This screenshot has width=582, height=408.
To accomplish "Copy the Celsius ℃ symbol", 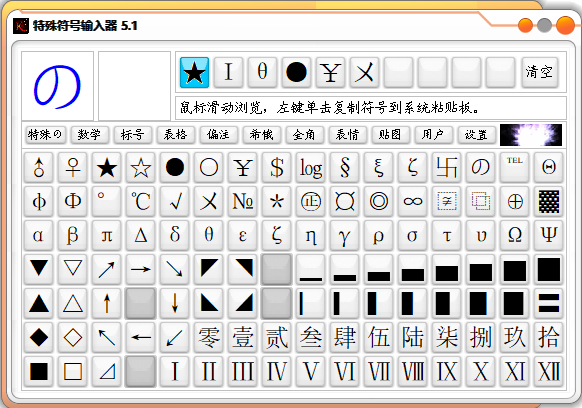I will [141, 202].
